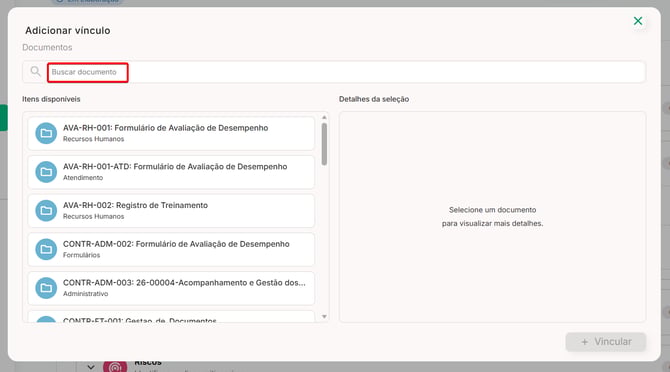Image resolution: width=670 pixels, height=372 pixels.
Task: Click the document list scrollbar thumb
Action: [324, 144]
